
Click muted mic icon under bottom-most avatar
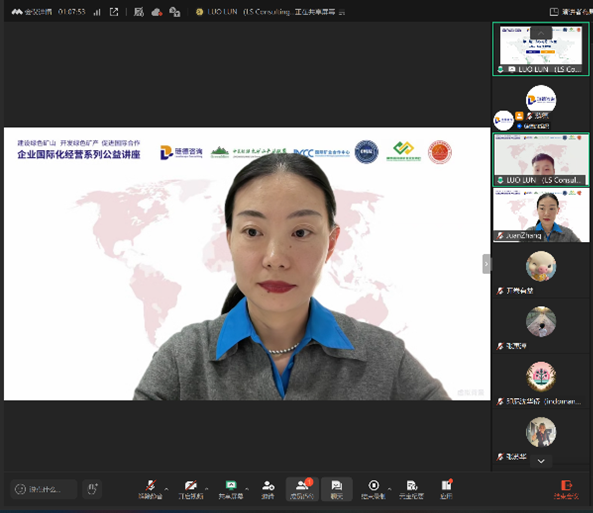(x=500, y=457)
